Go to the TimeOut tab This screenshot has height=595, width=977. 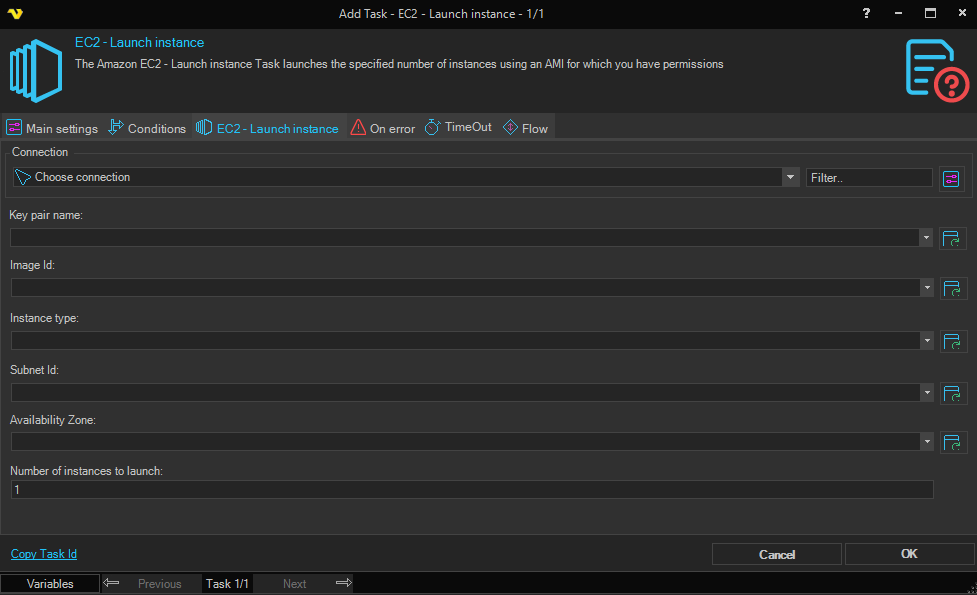[458, 128]
